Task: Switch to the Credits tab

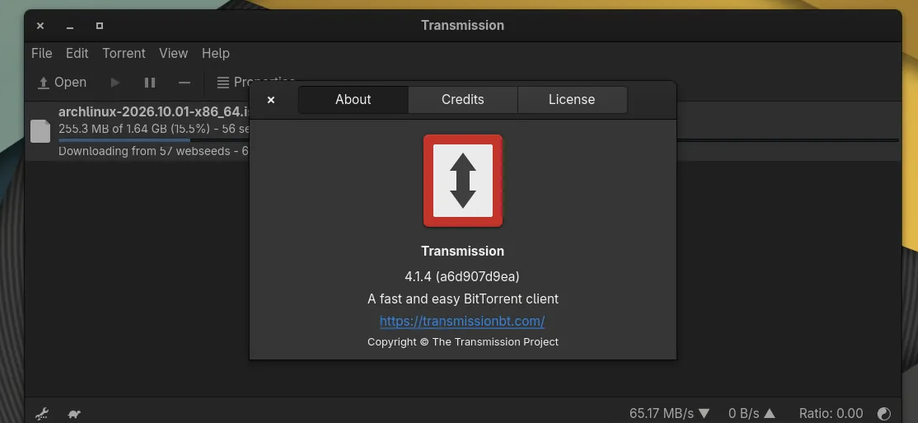Action: (x=463, y=99)
